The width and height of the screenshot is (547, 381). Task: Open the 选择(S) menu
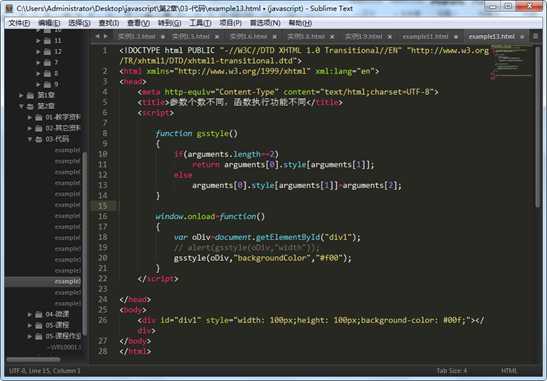pos(79,23)
